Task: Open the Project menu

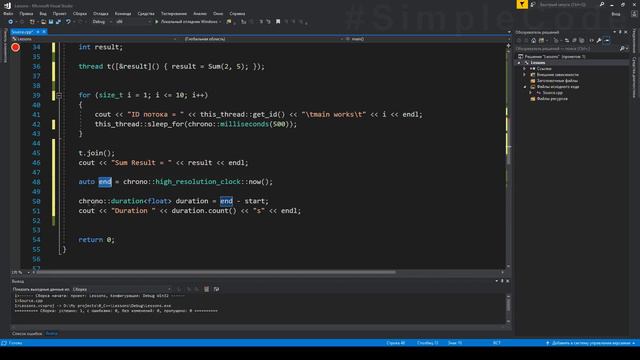Action: click(x=60, y=13)
